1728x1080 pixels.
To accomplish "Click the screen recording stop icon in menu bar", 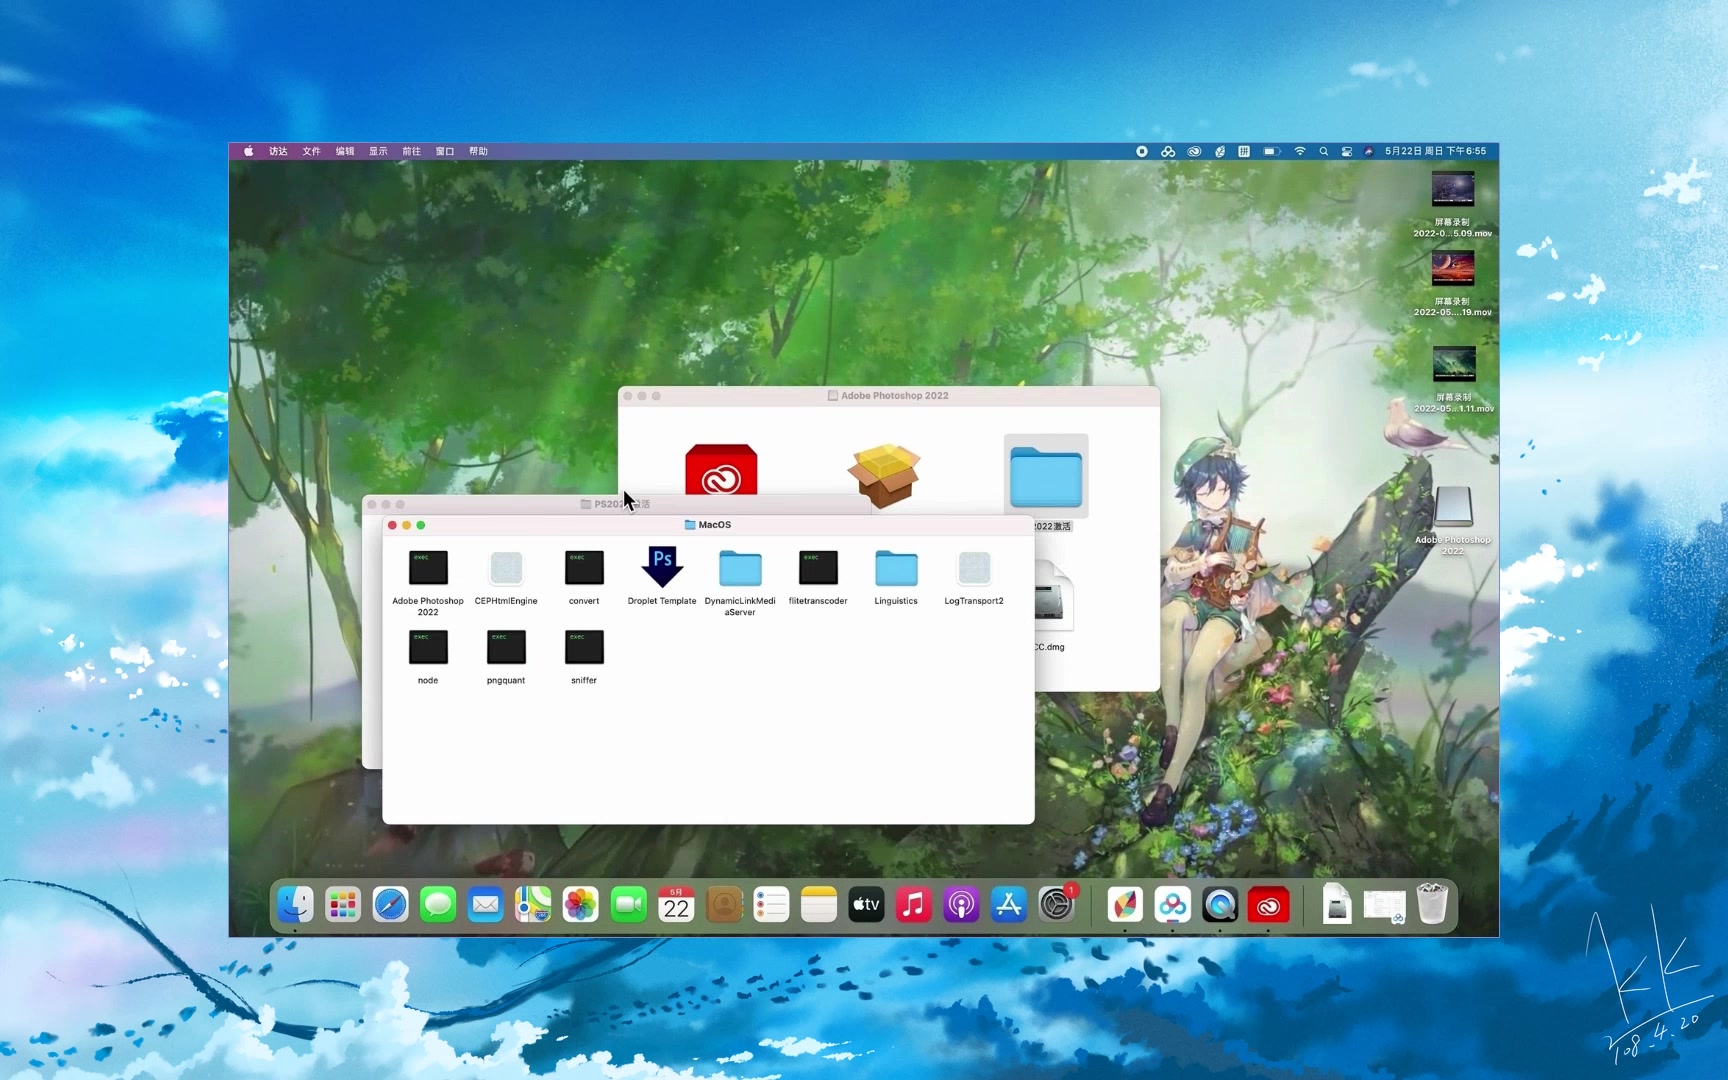I will pyautogui.click(x=1141, y=151).
